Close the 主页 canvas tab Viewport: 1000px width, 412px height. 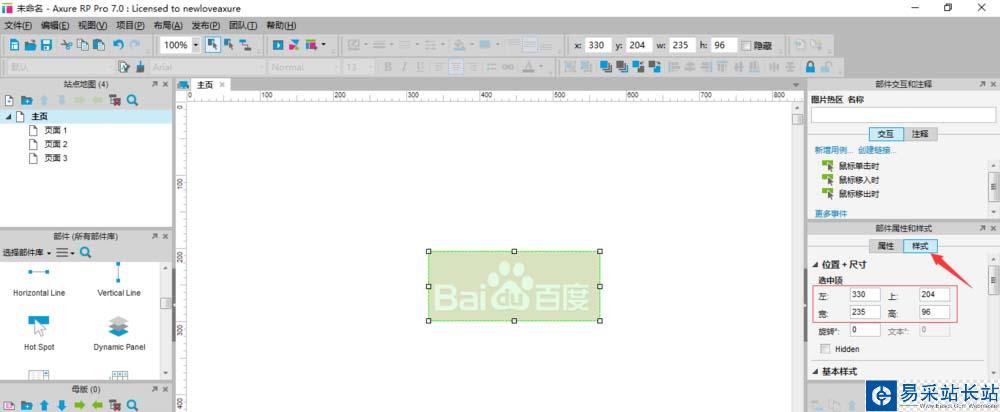coord(222,84)
